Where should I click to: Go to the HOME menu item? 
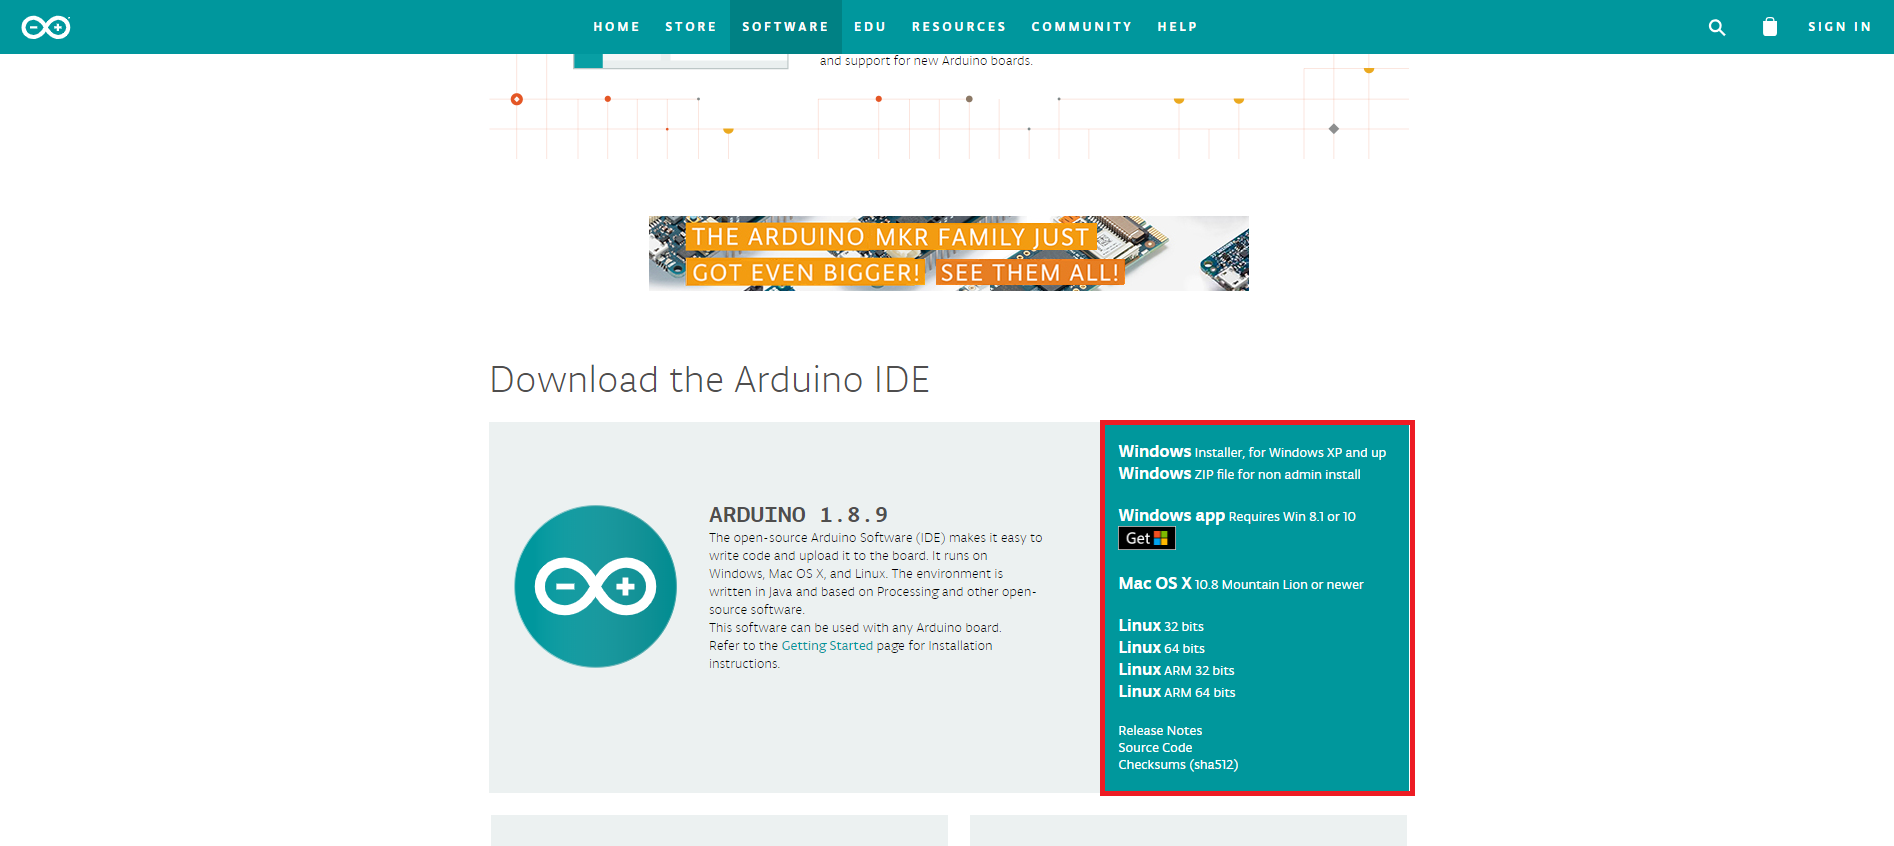[616, 27]
